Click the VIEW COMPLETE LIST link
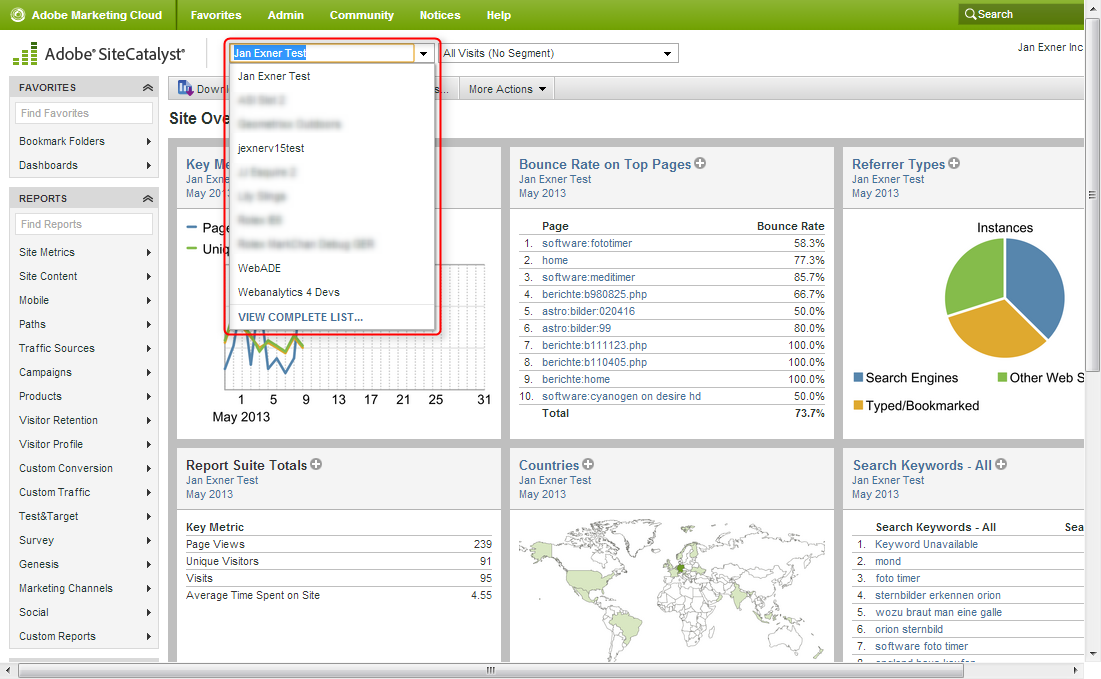 point(300,317)
